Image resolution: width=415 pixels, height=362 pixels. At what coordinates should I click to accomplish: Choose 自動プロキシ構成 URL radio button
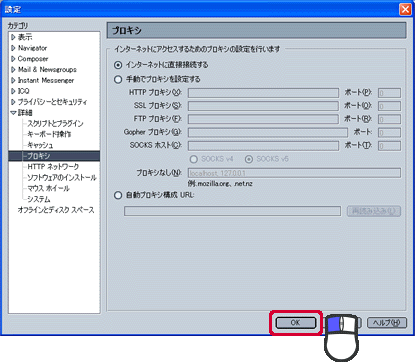click(118, 195)
